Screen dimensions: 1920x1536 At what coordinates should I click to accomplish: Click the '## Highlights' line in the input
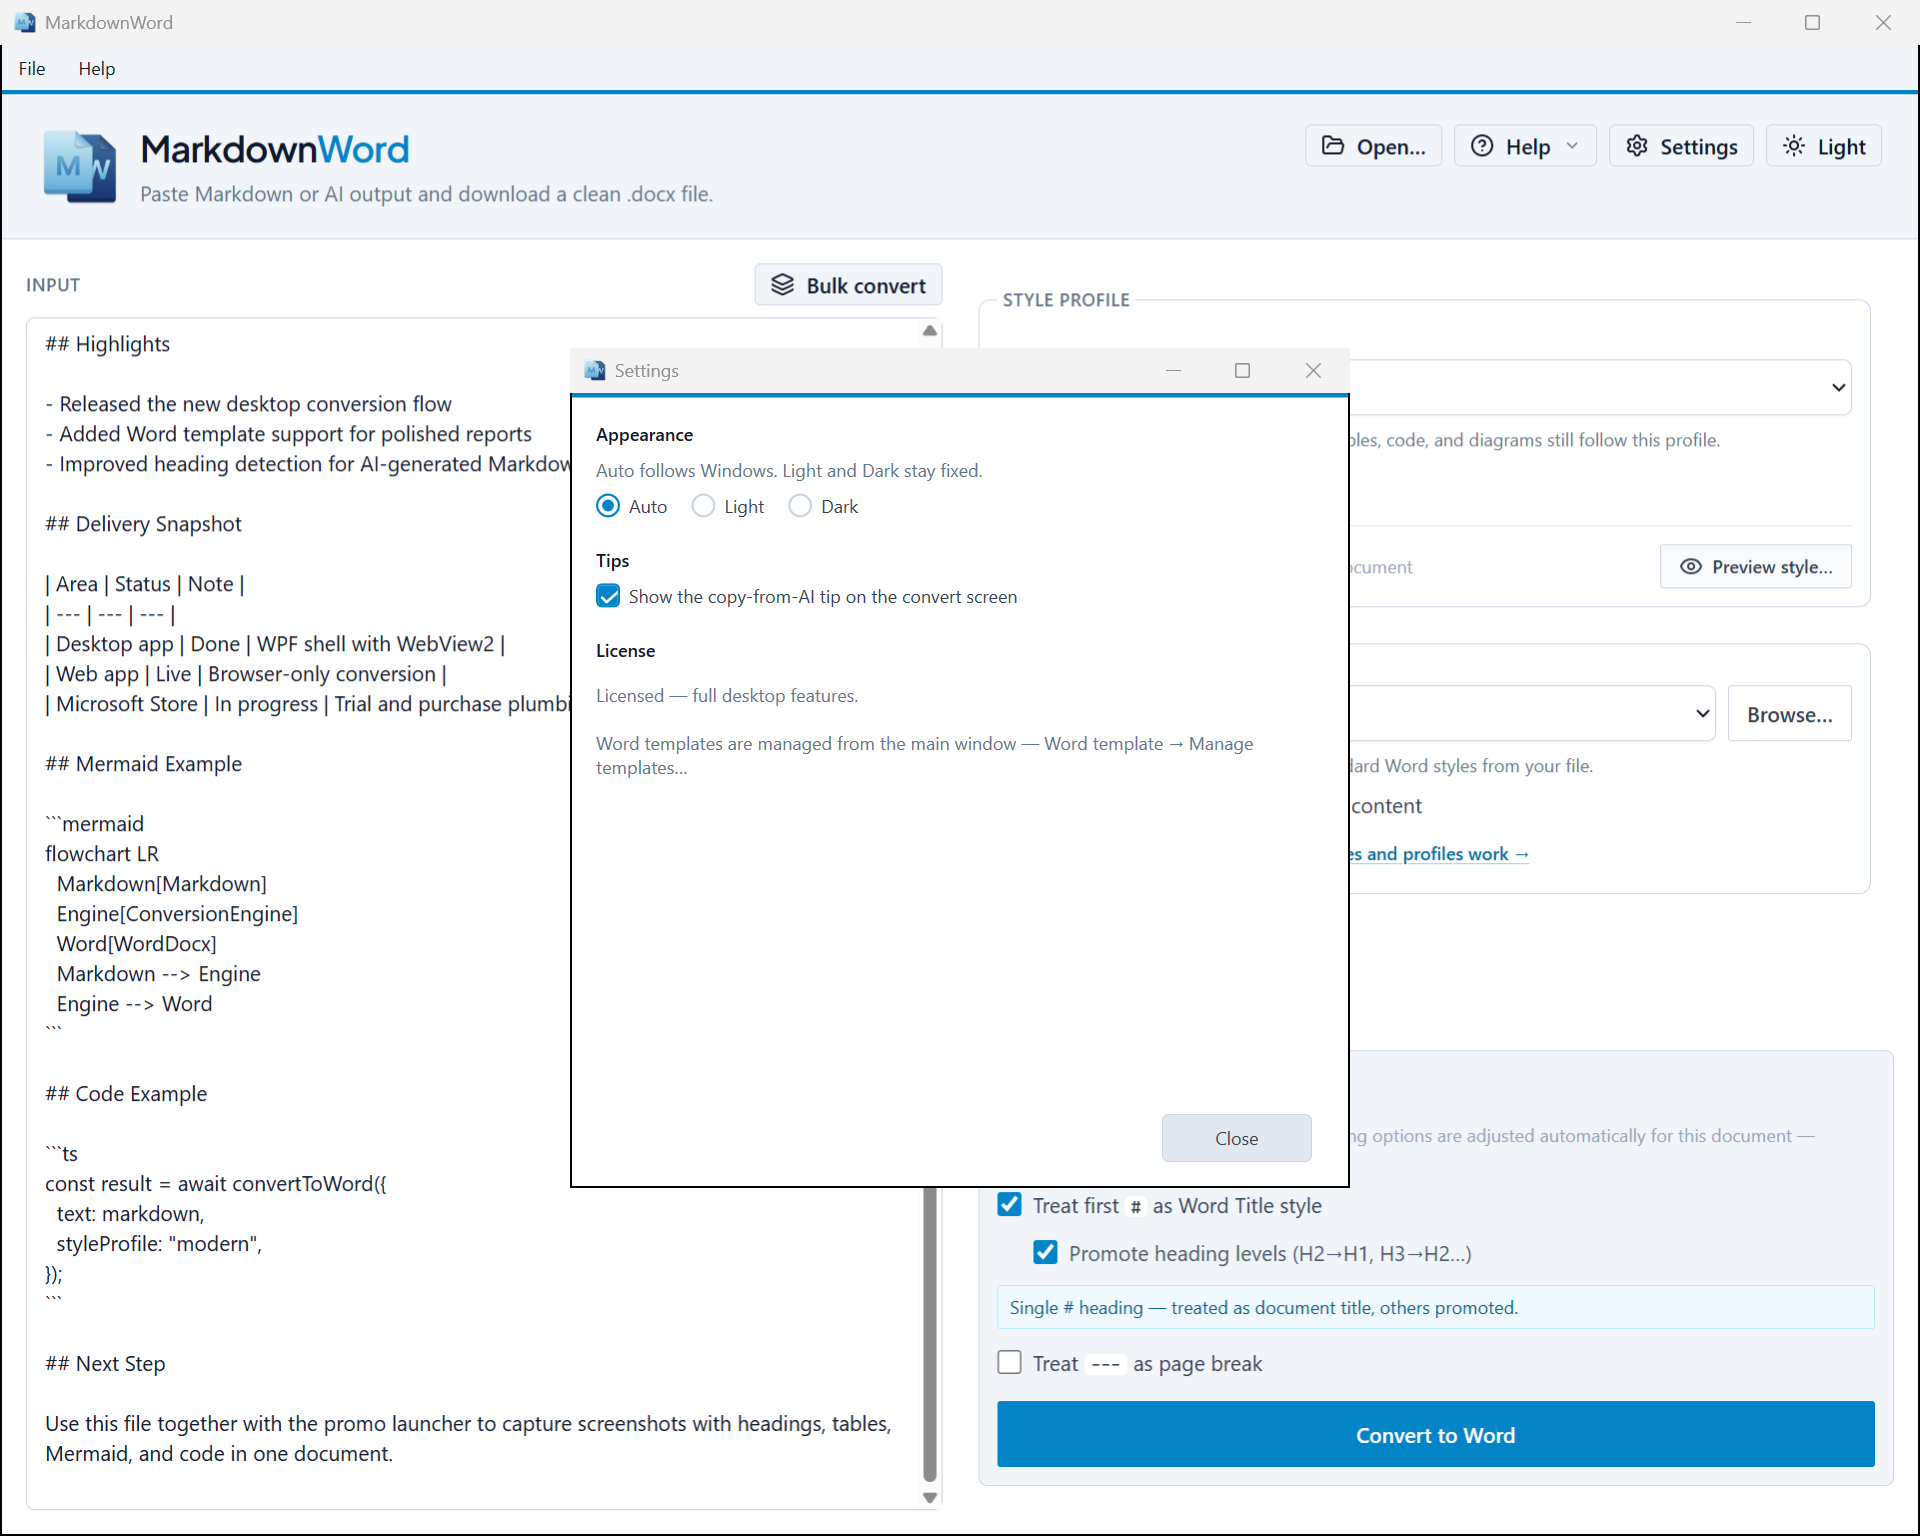click(x=107, y=344)
